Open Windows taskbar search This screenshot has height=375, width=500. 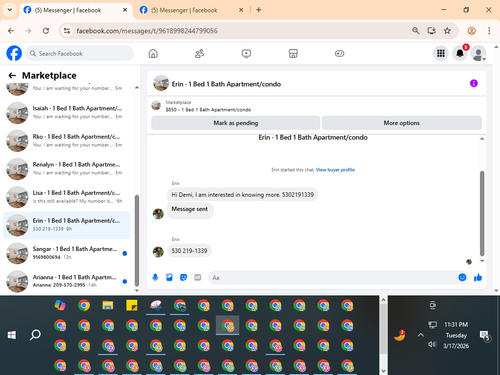pyautogui.click(x=35, y=335)
